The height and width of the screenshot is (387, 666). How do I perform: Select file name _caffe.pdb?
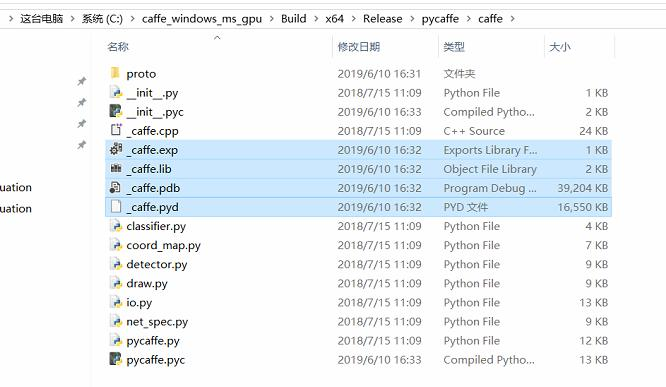[153, 188]
